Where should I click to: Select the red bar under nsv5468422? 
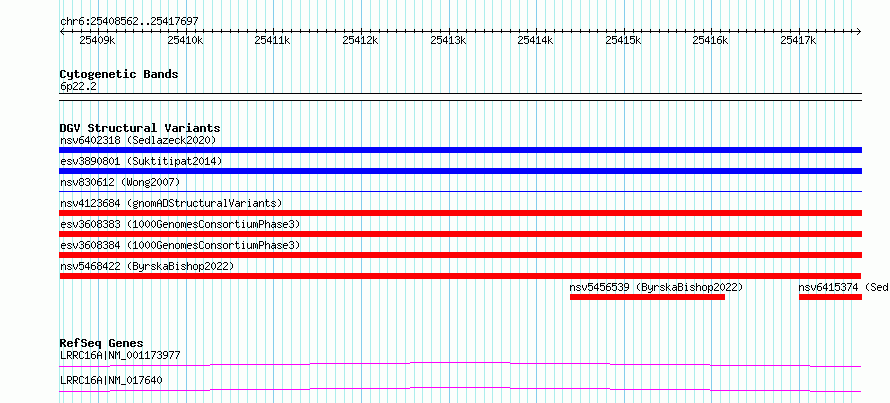click(460, 276)
